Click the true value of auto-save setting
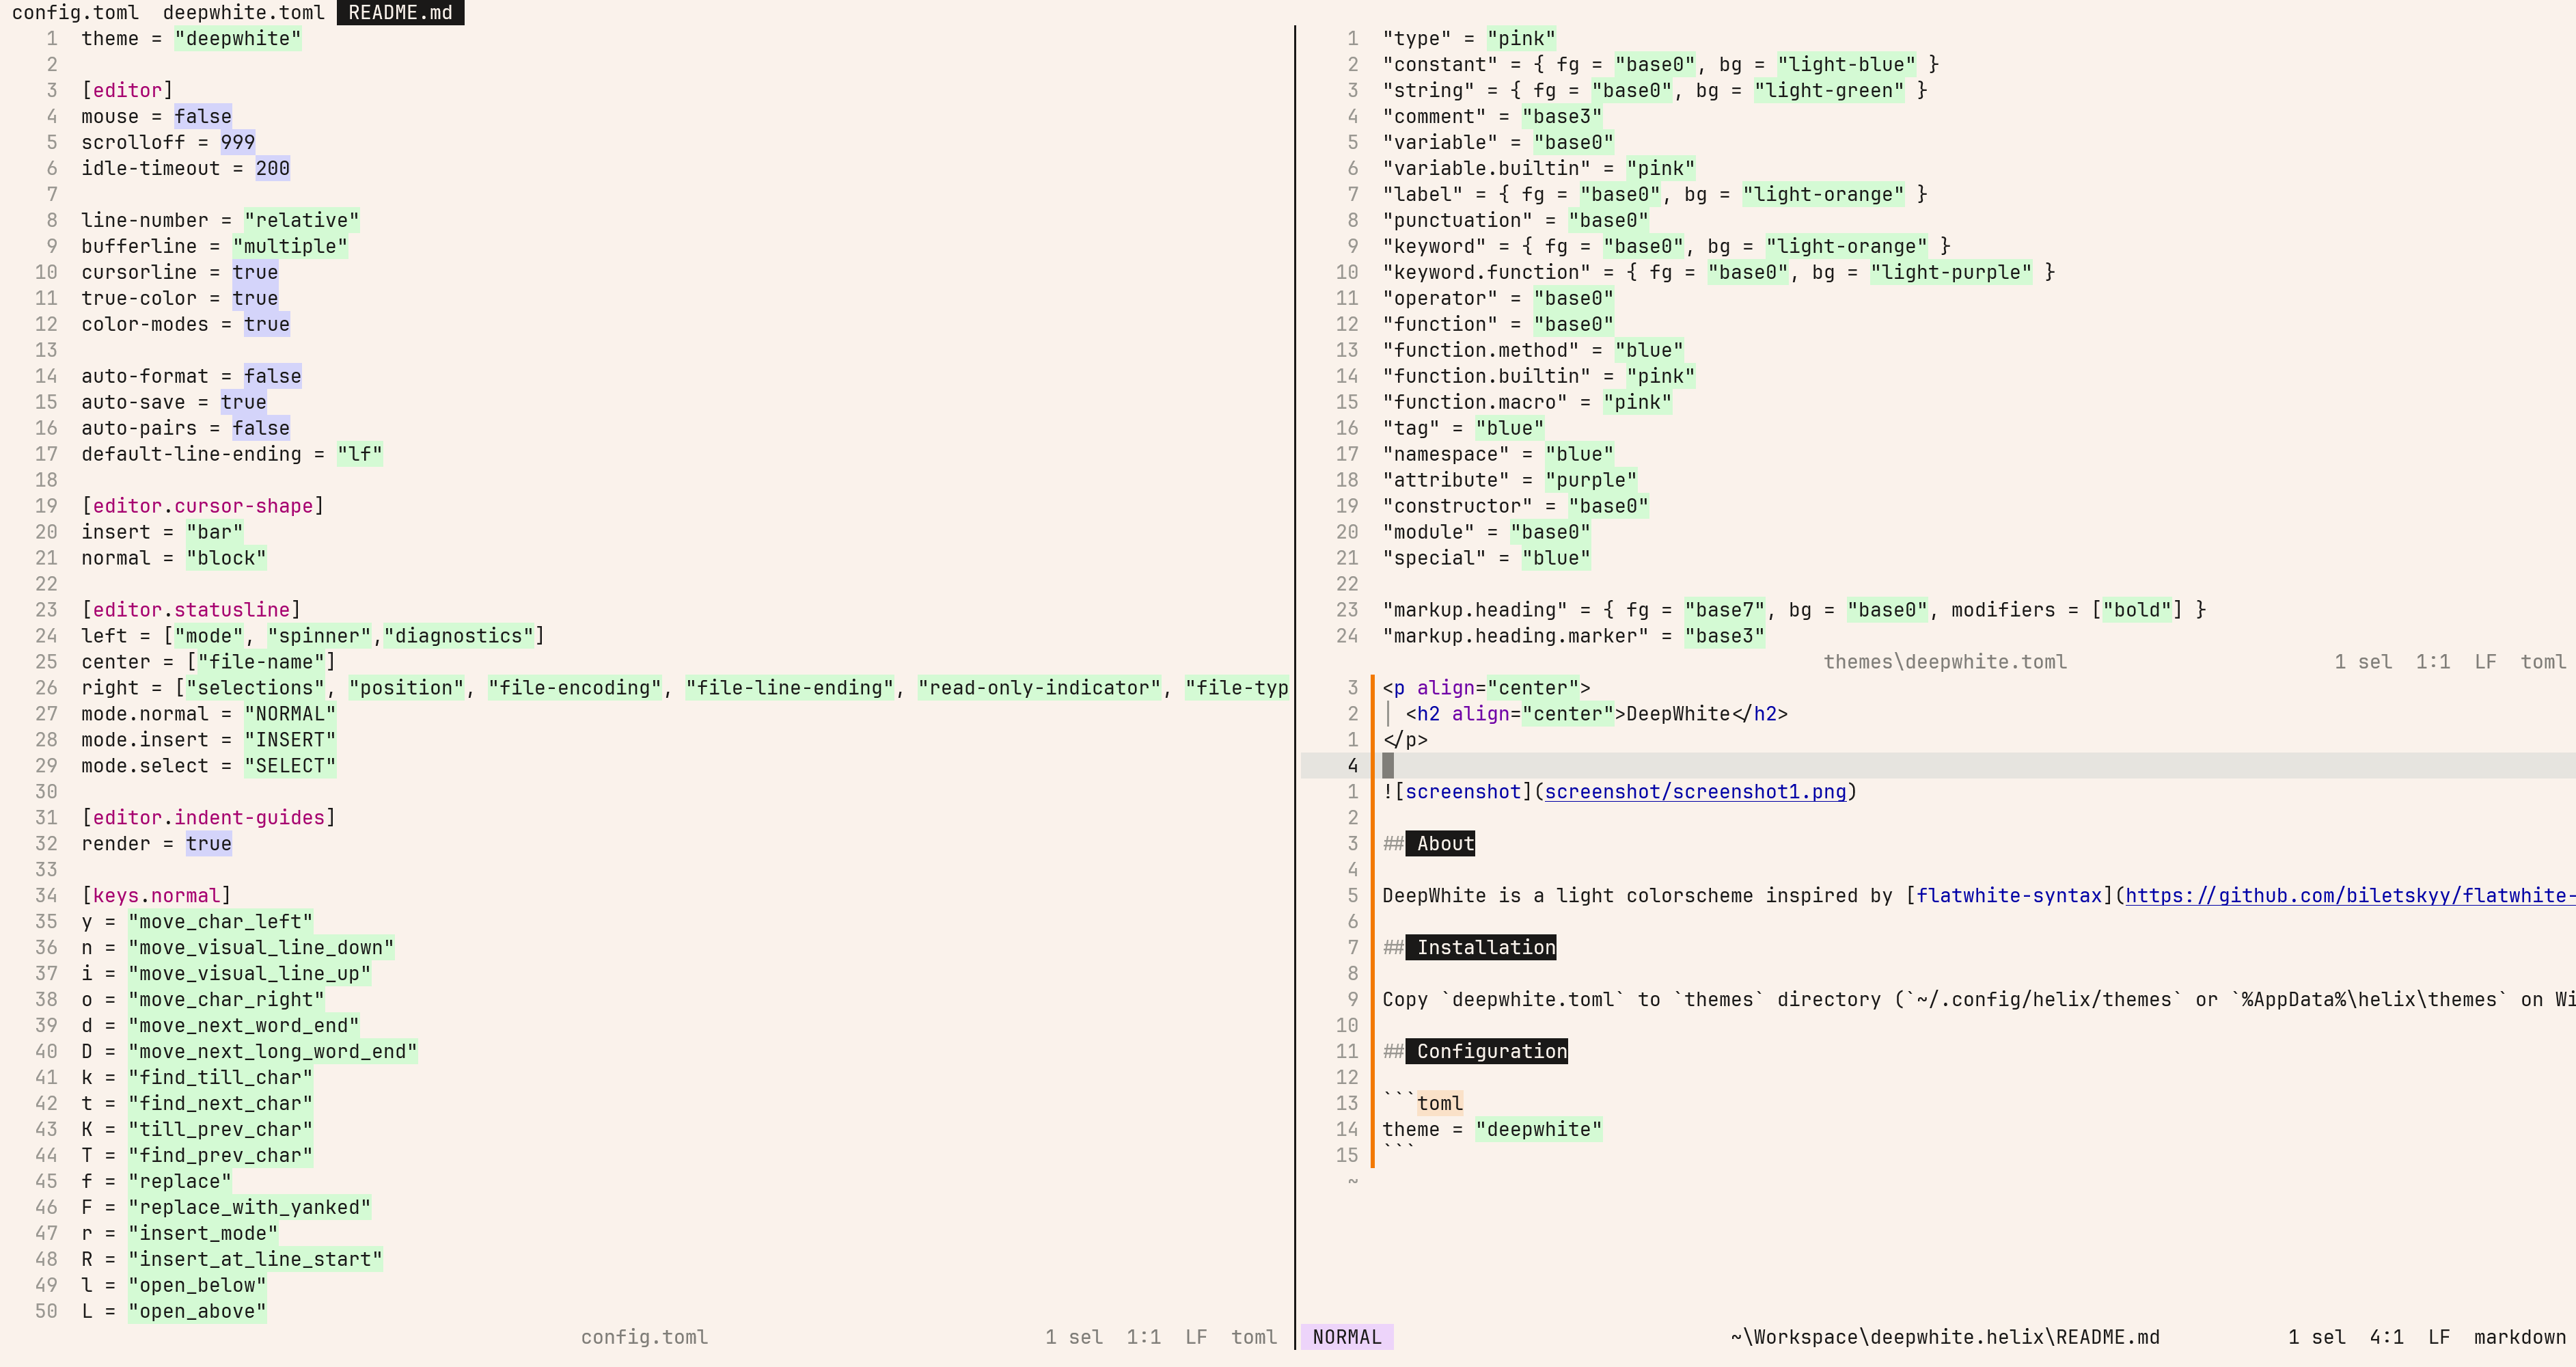 tap(243, 402)
